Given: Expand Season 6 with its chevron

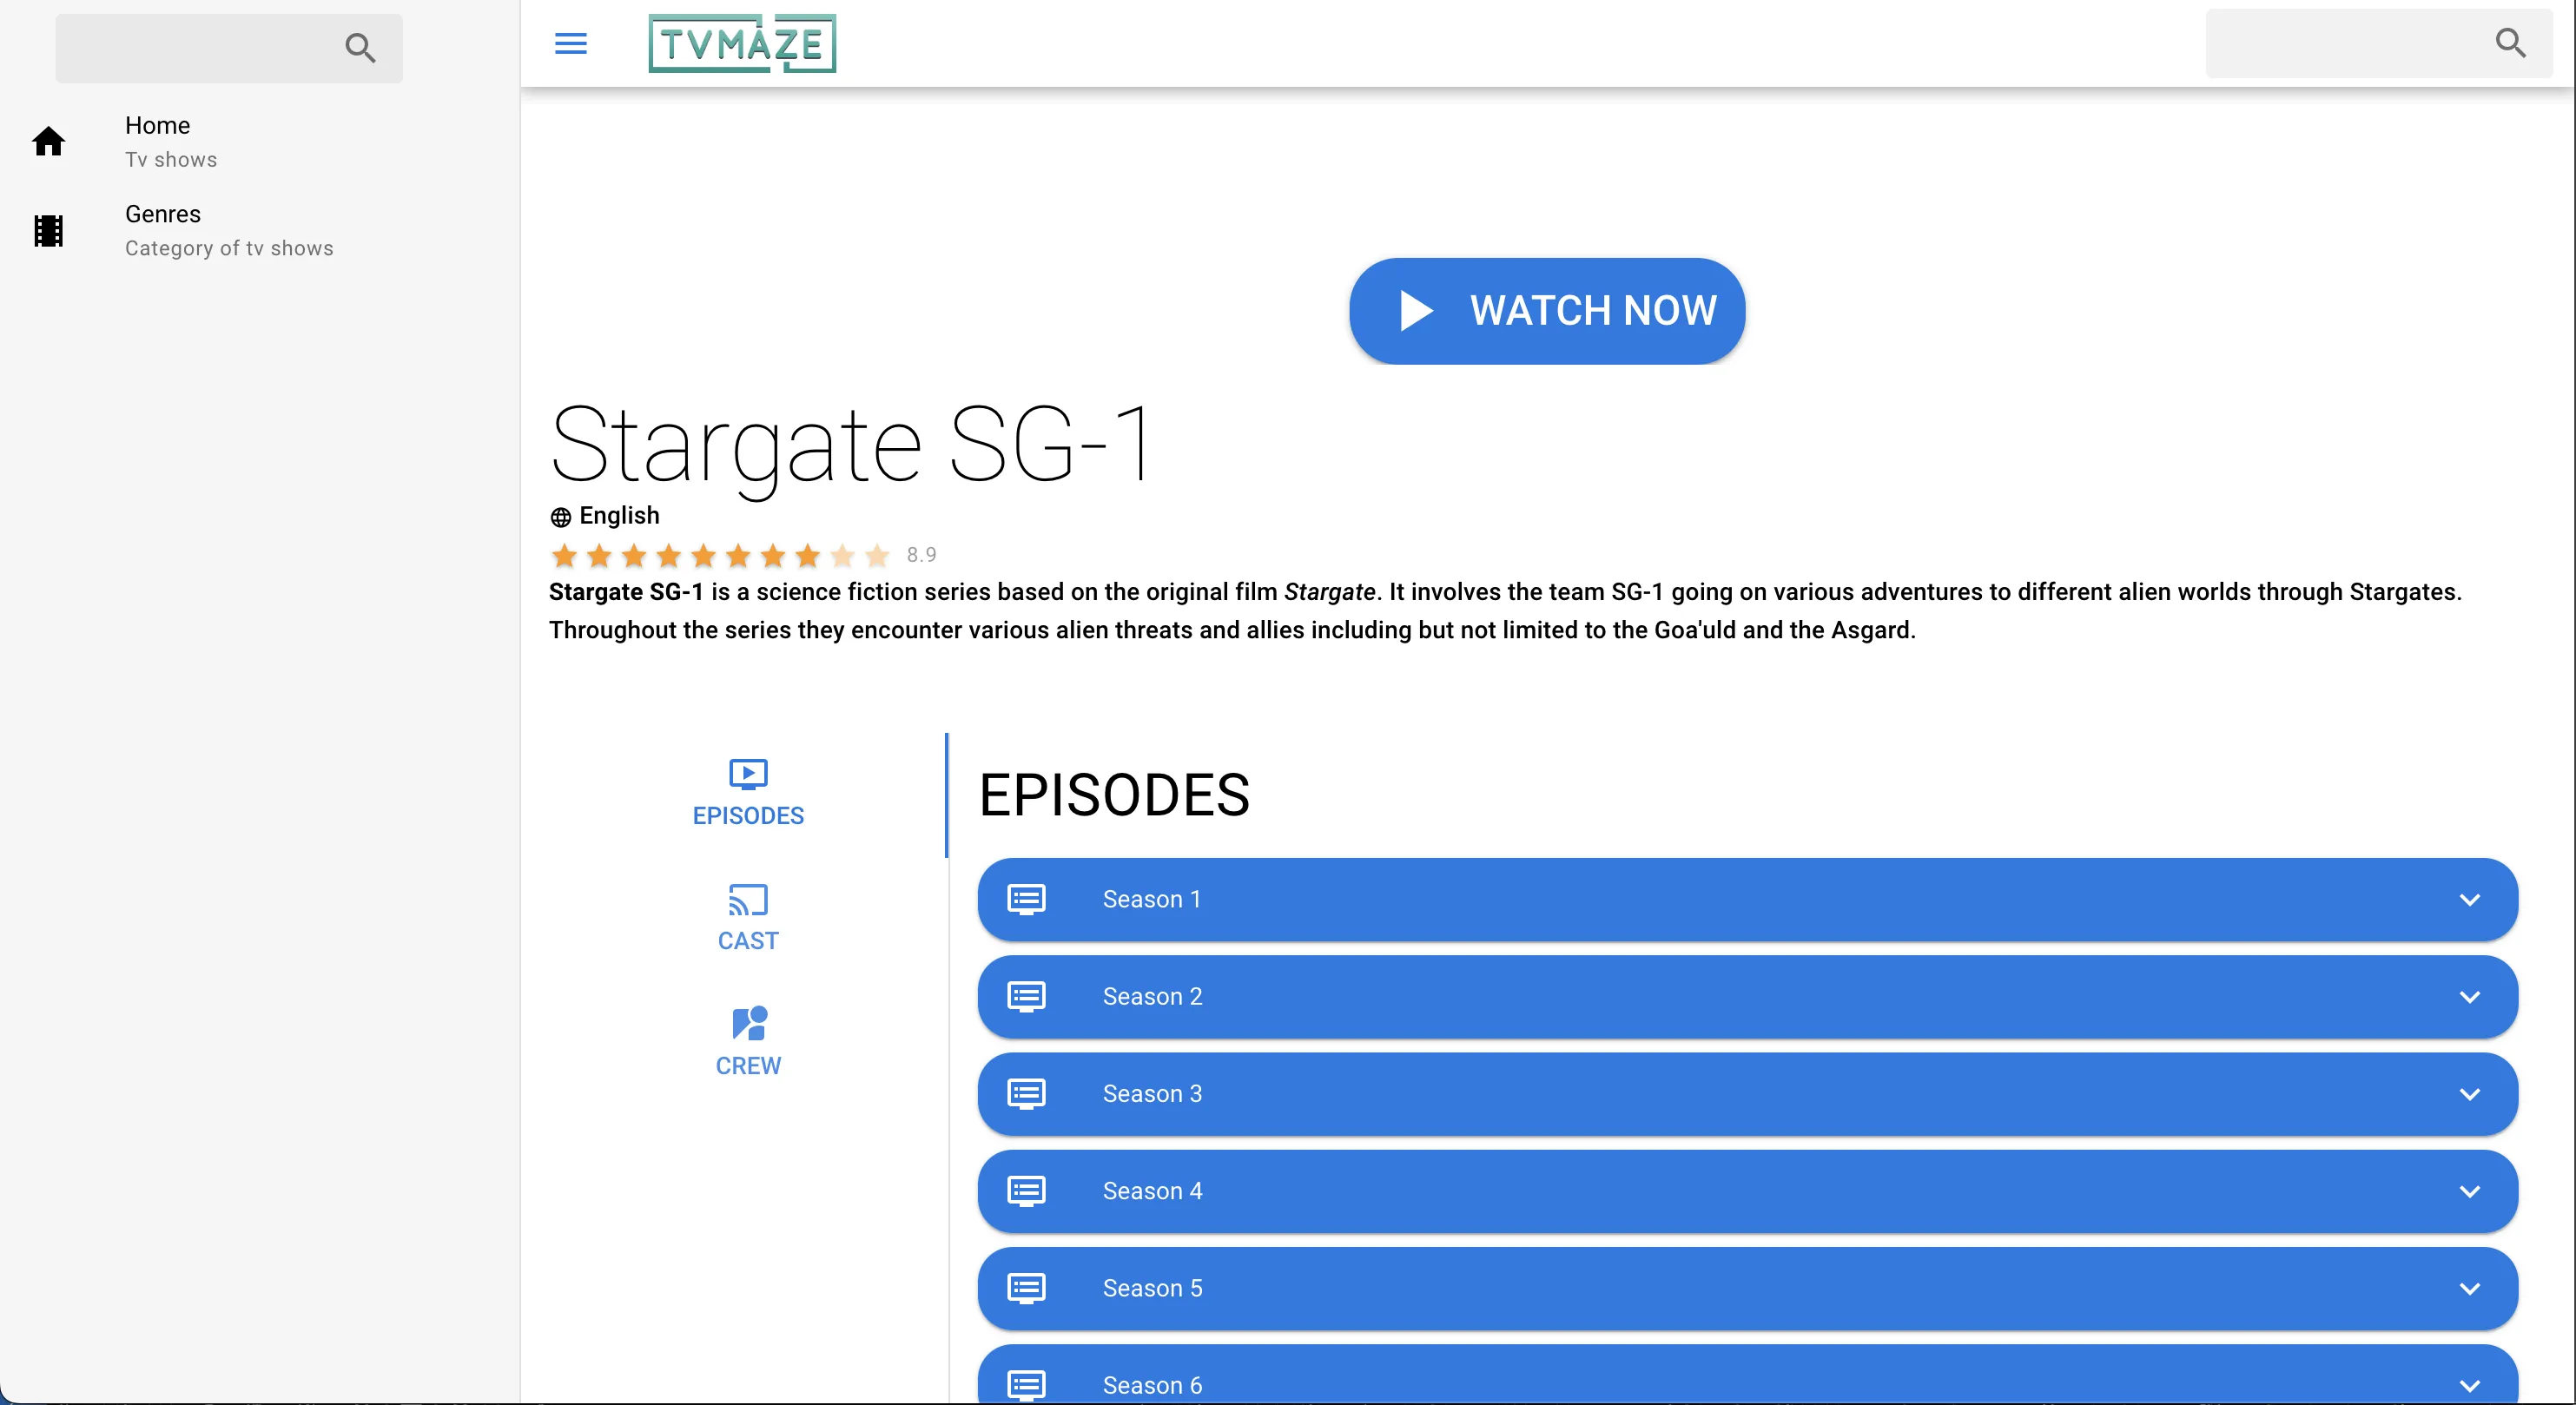Looking at the screenshot, I should (x=2469, y=1385).
